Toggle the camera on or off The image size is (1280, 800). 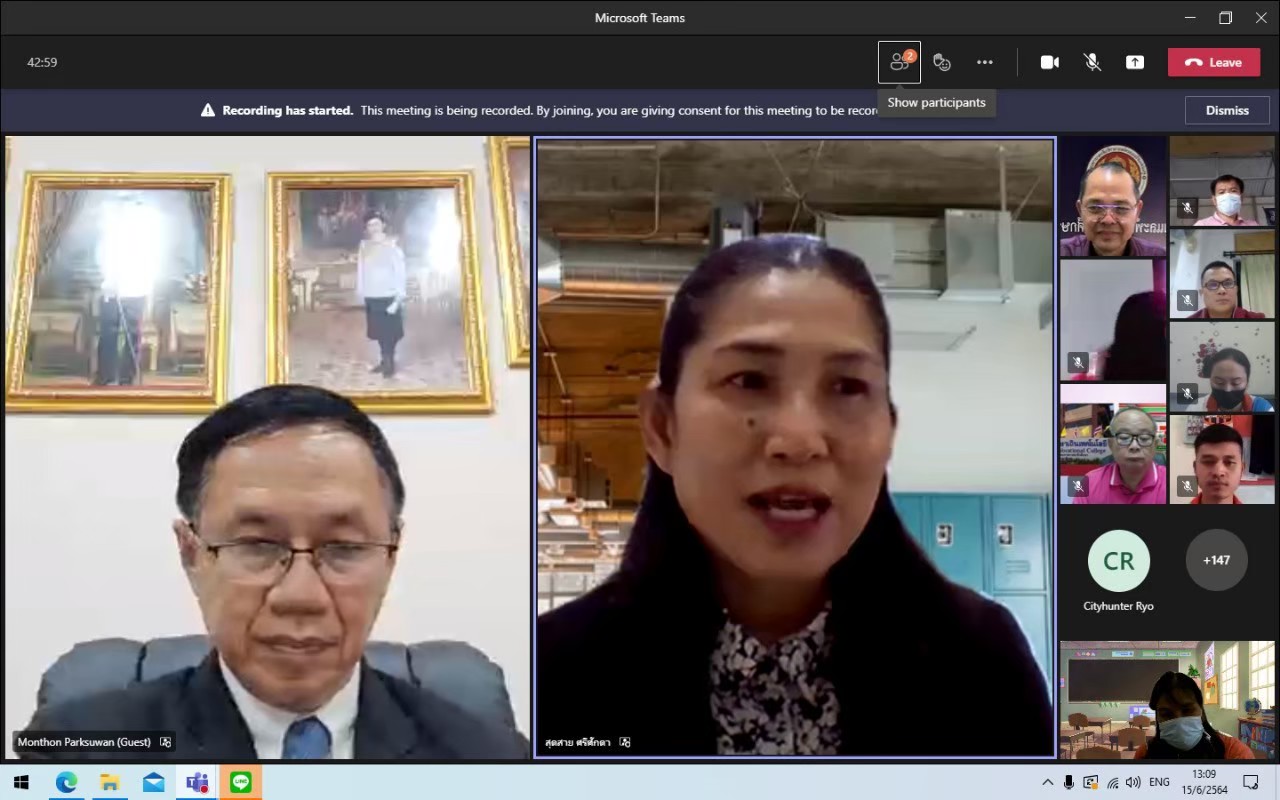pos(1049,62)
